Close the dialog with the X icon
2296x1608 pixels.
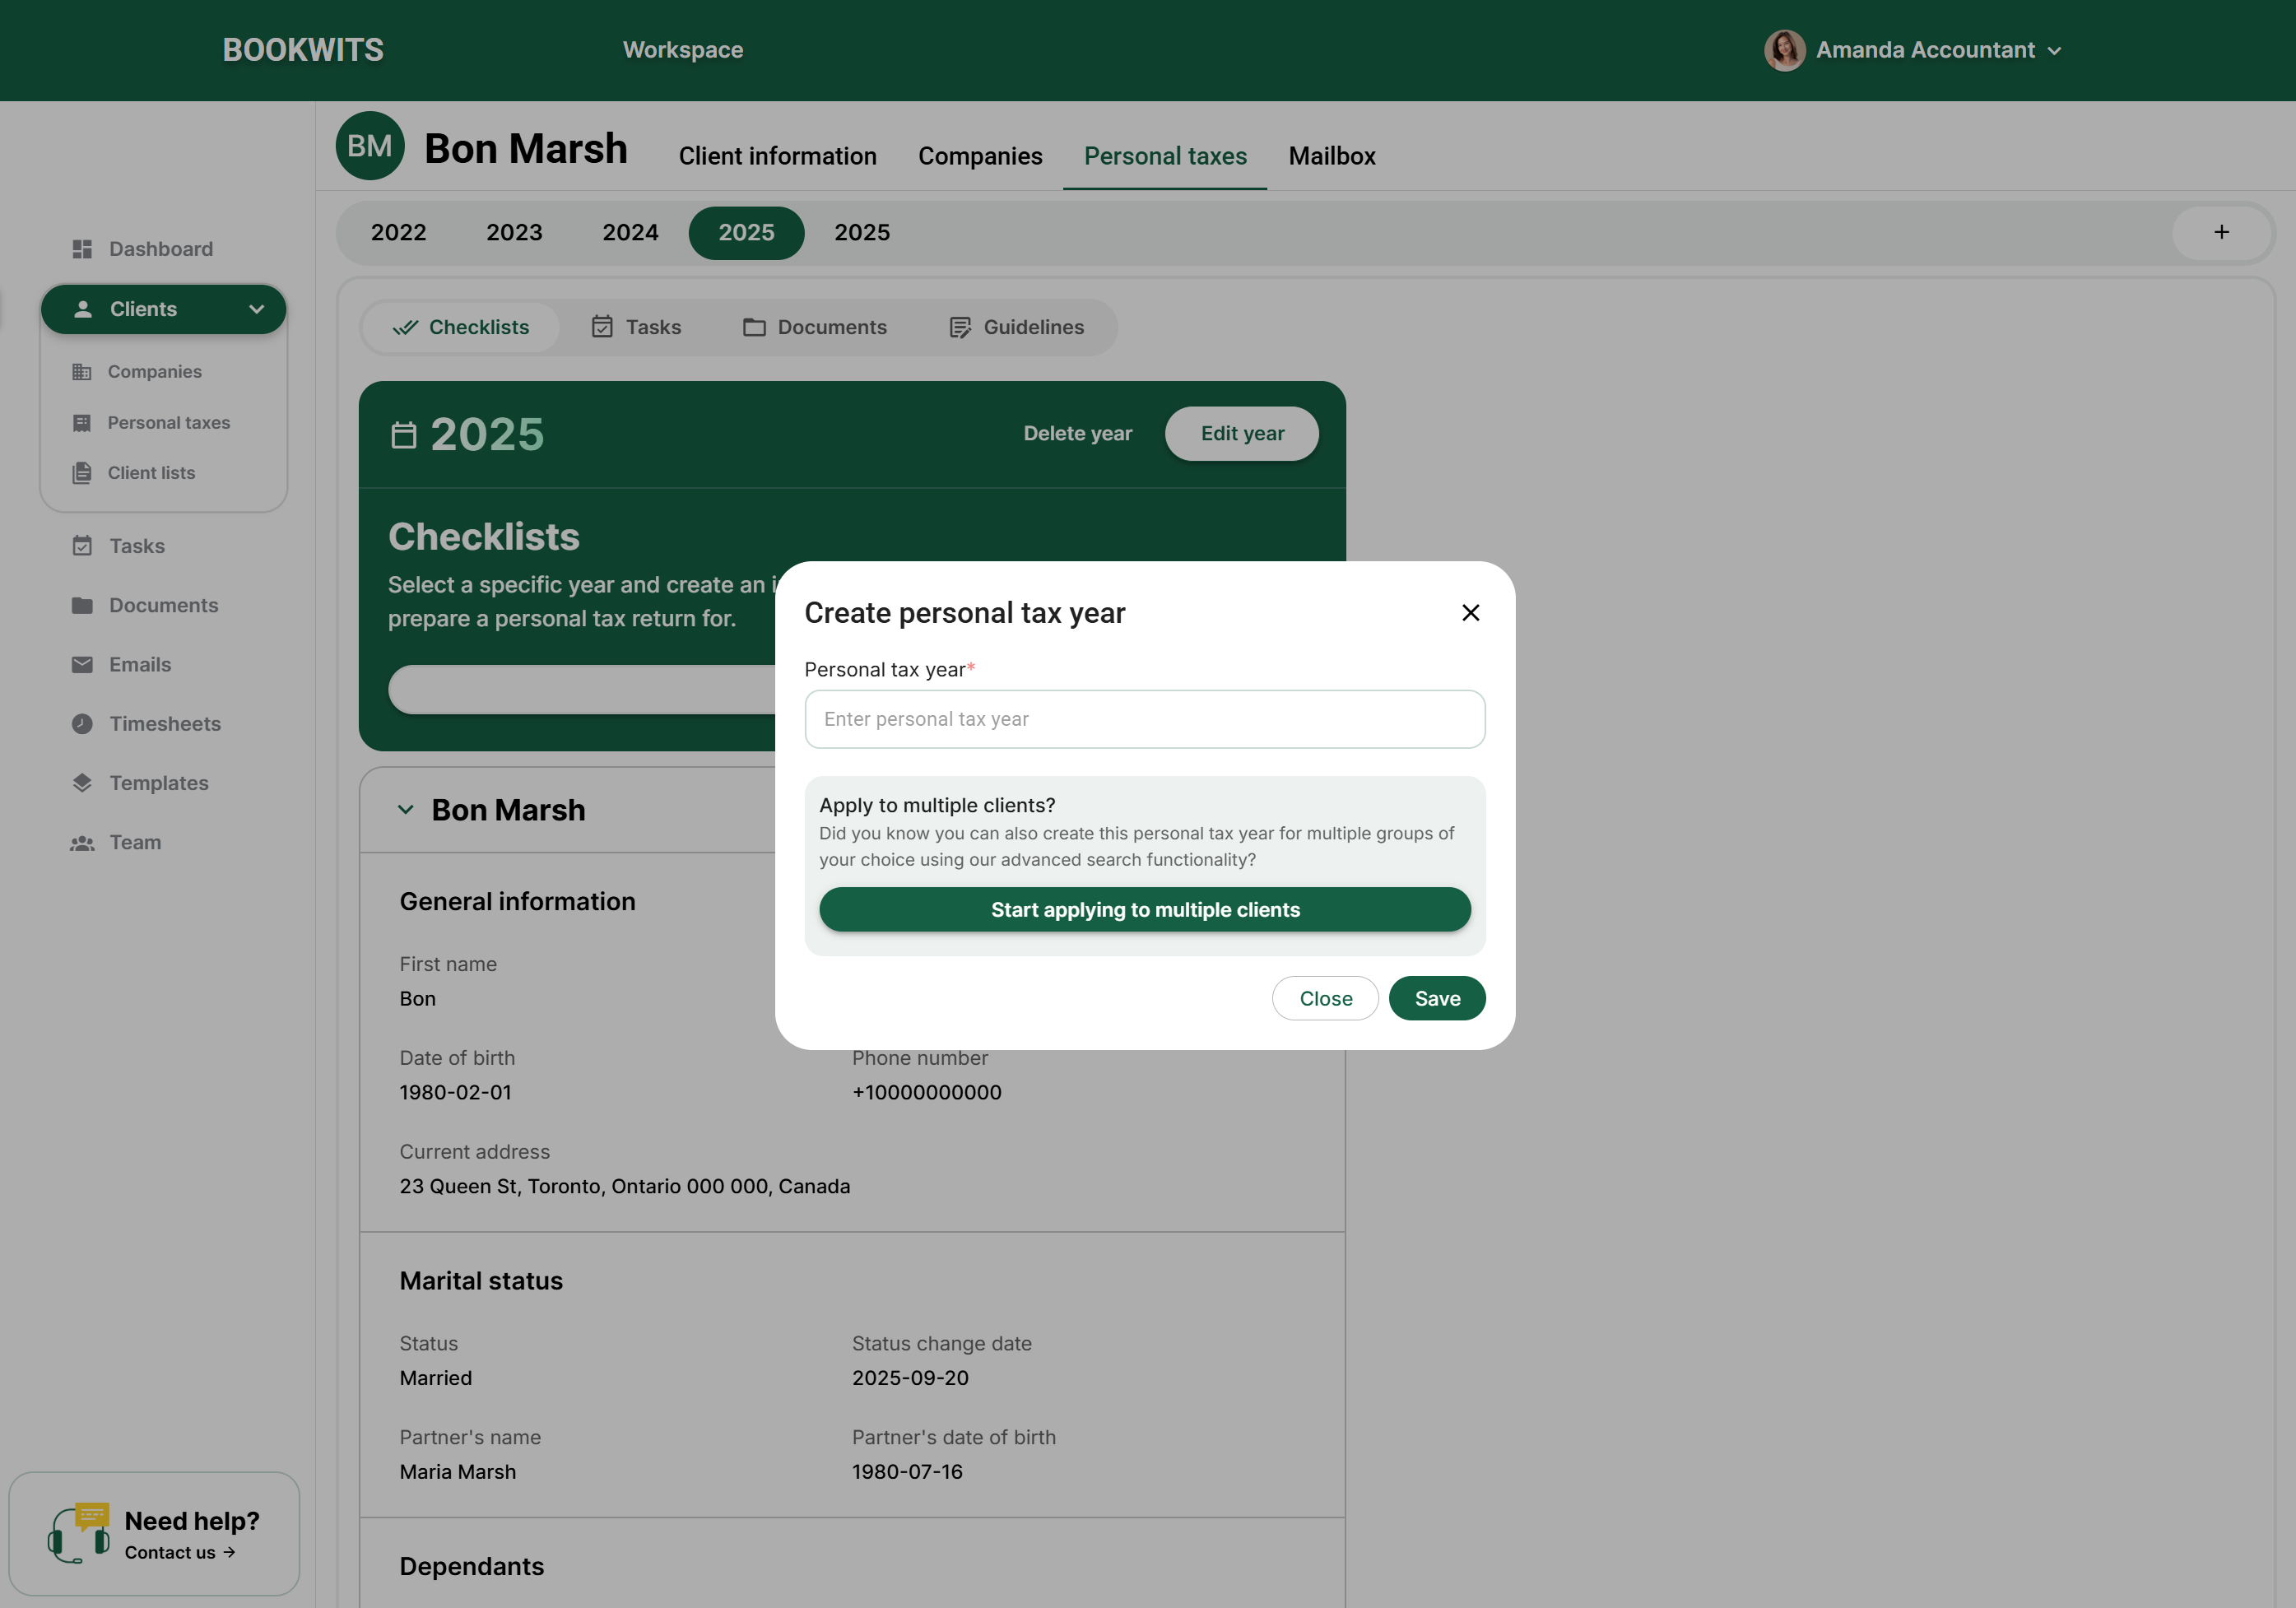click(x=1470, y=613)
